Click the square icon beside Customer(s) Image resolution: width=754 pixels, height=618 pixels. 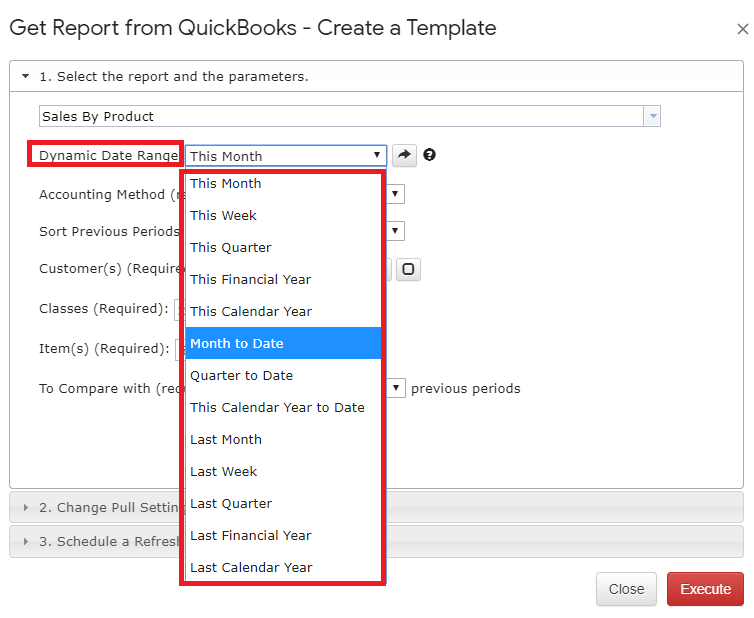click(408, 269)
